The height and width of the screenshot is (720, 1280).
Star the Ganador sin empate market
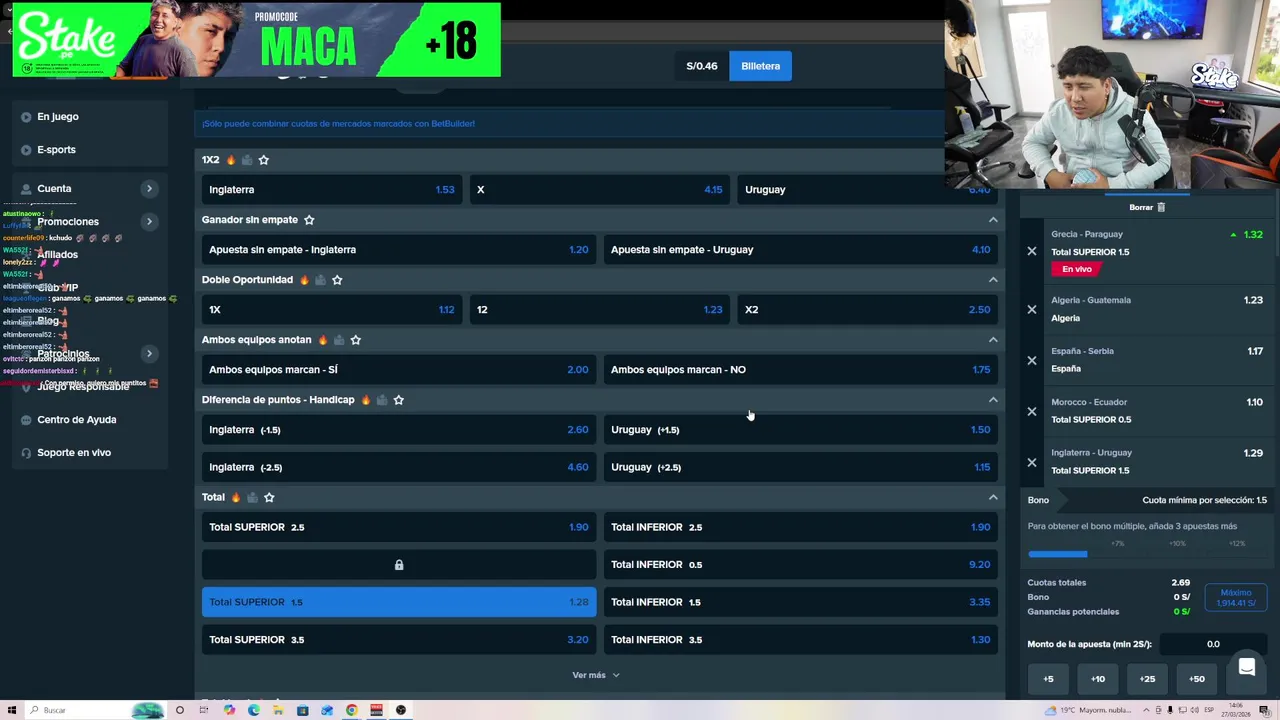(309, 220)
